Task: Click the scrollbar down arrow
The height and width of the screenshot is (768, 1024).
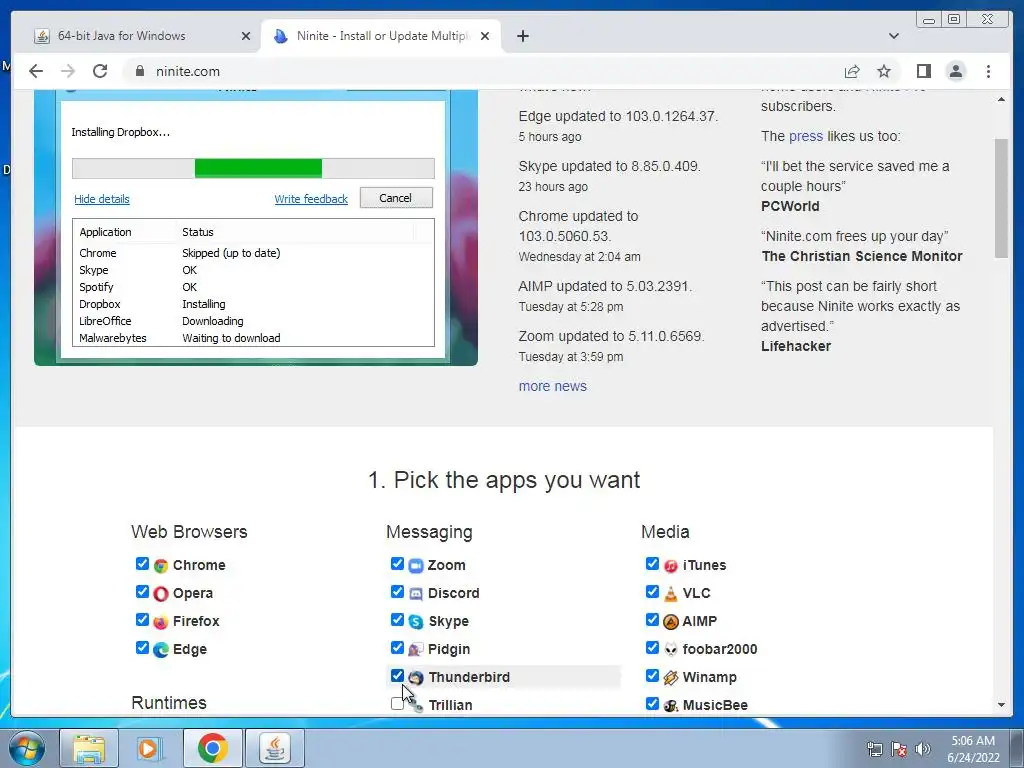Action: click(1001, 705)
